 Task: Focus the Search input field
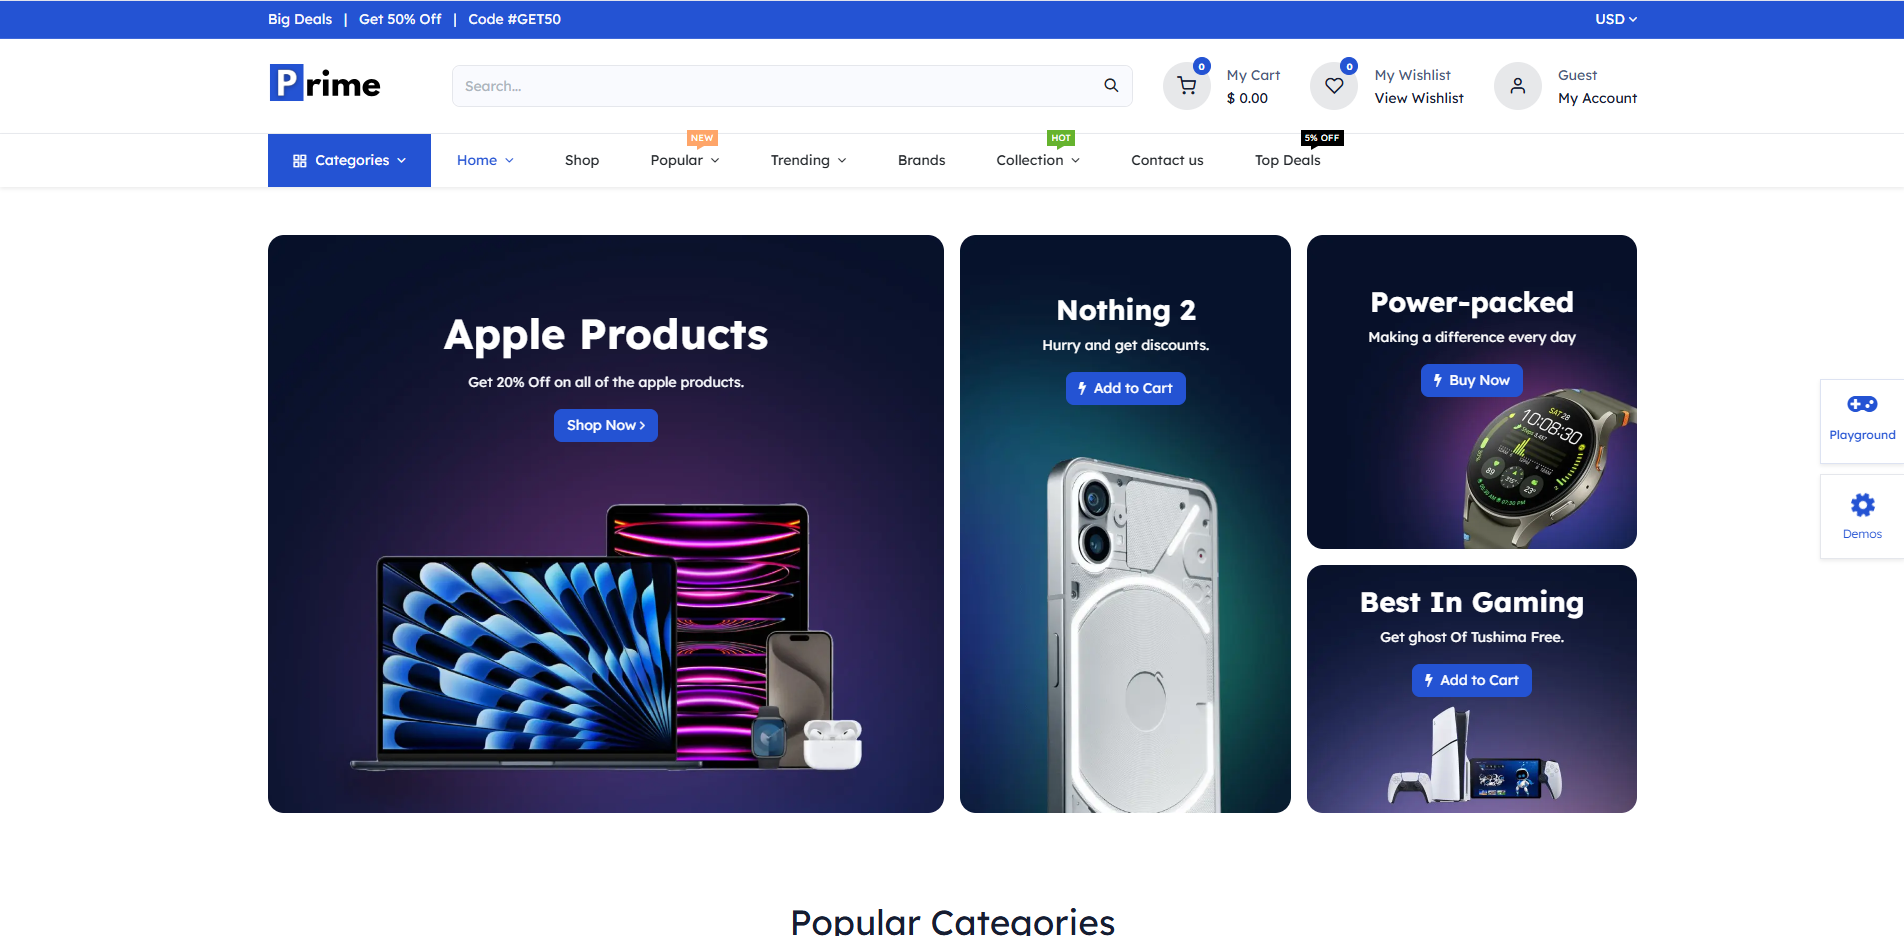(x=775, y=86)
